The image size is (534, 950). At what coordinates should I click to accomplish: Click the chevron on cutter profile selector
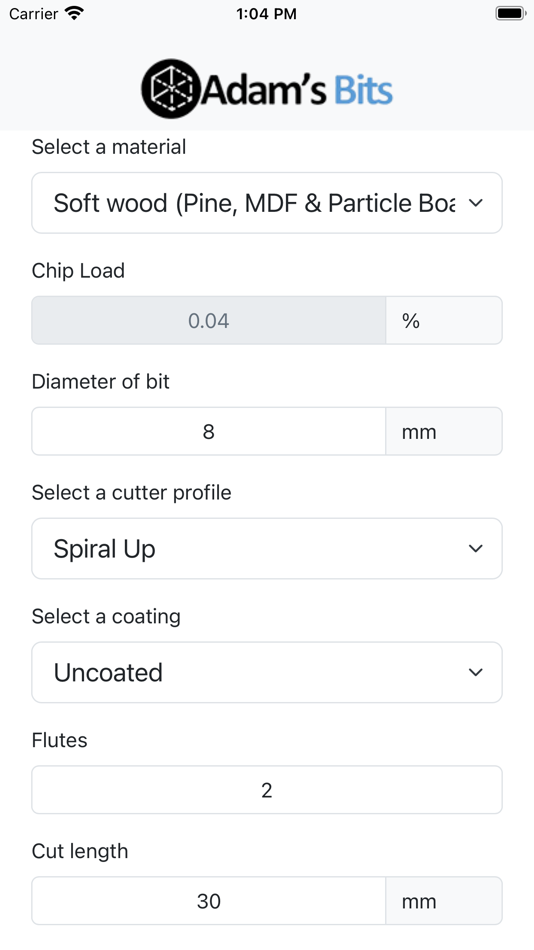coord(476,548)
